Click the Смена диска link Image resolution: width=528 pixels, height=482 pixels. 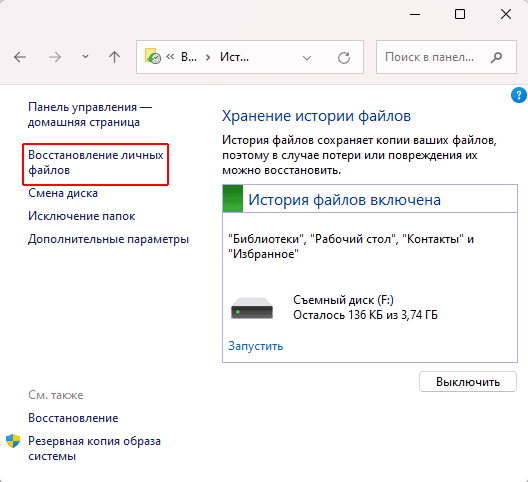tap(63, 193)
